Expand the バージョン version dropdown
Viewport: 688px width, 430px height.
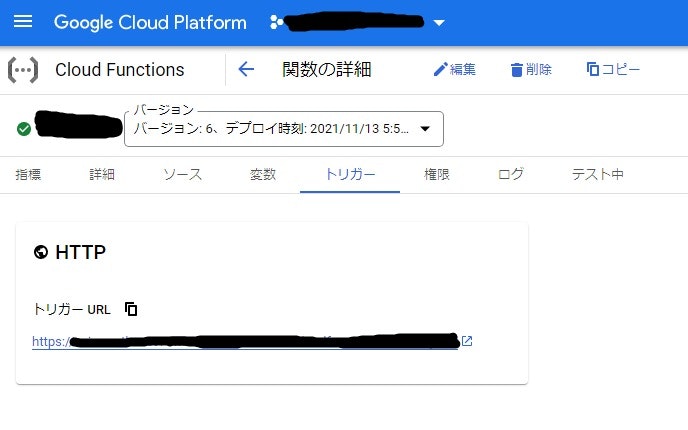click(284, 129)
